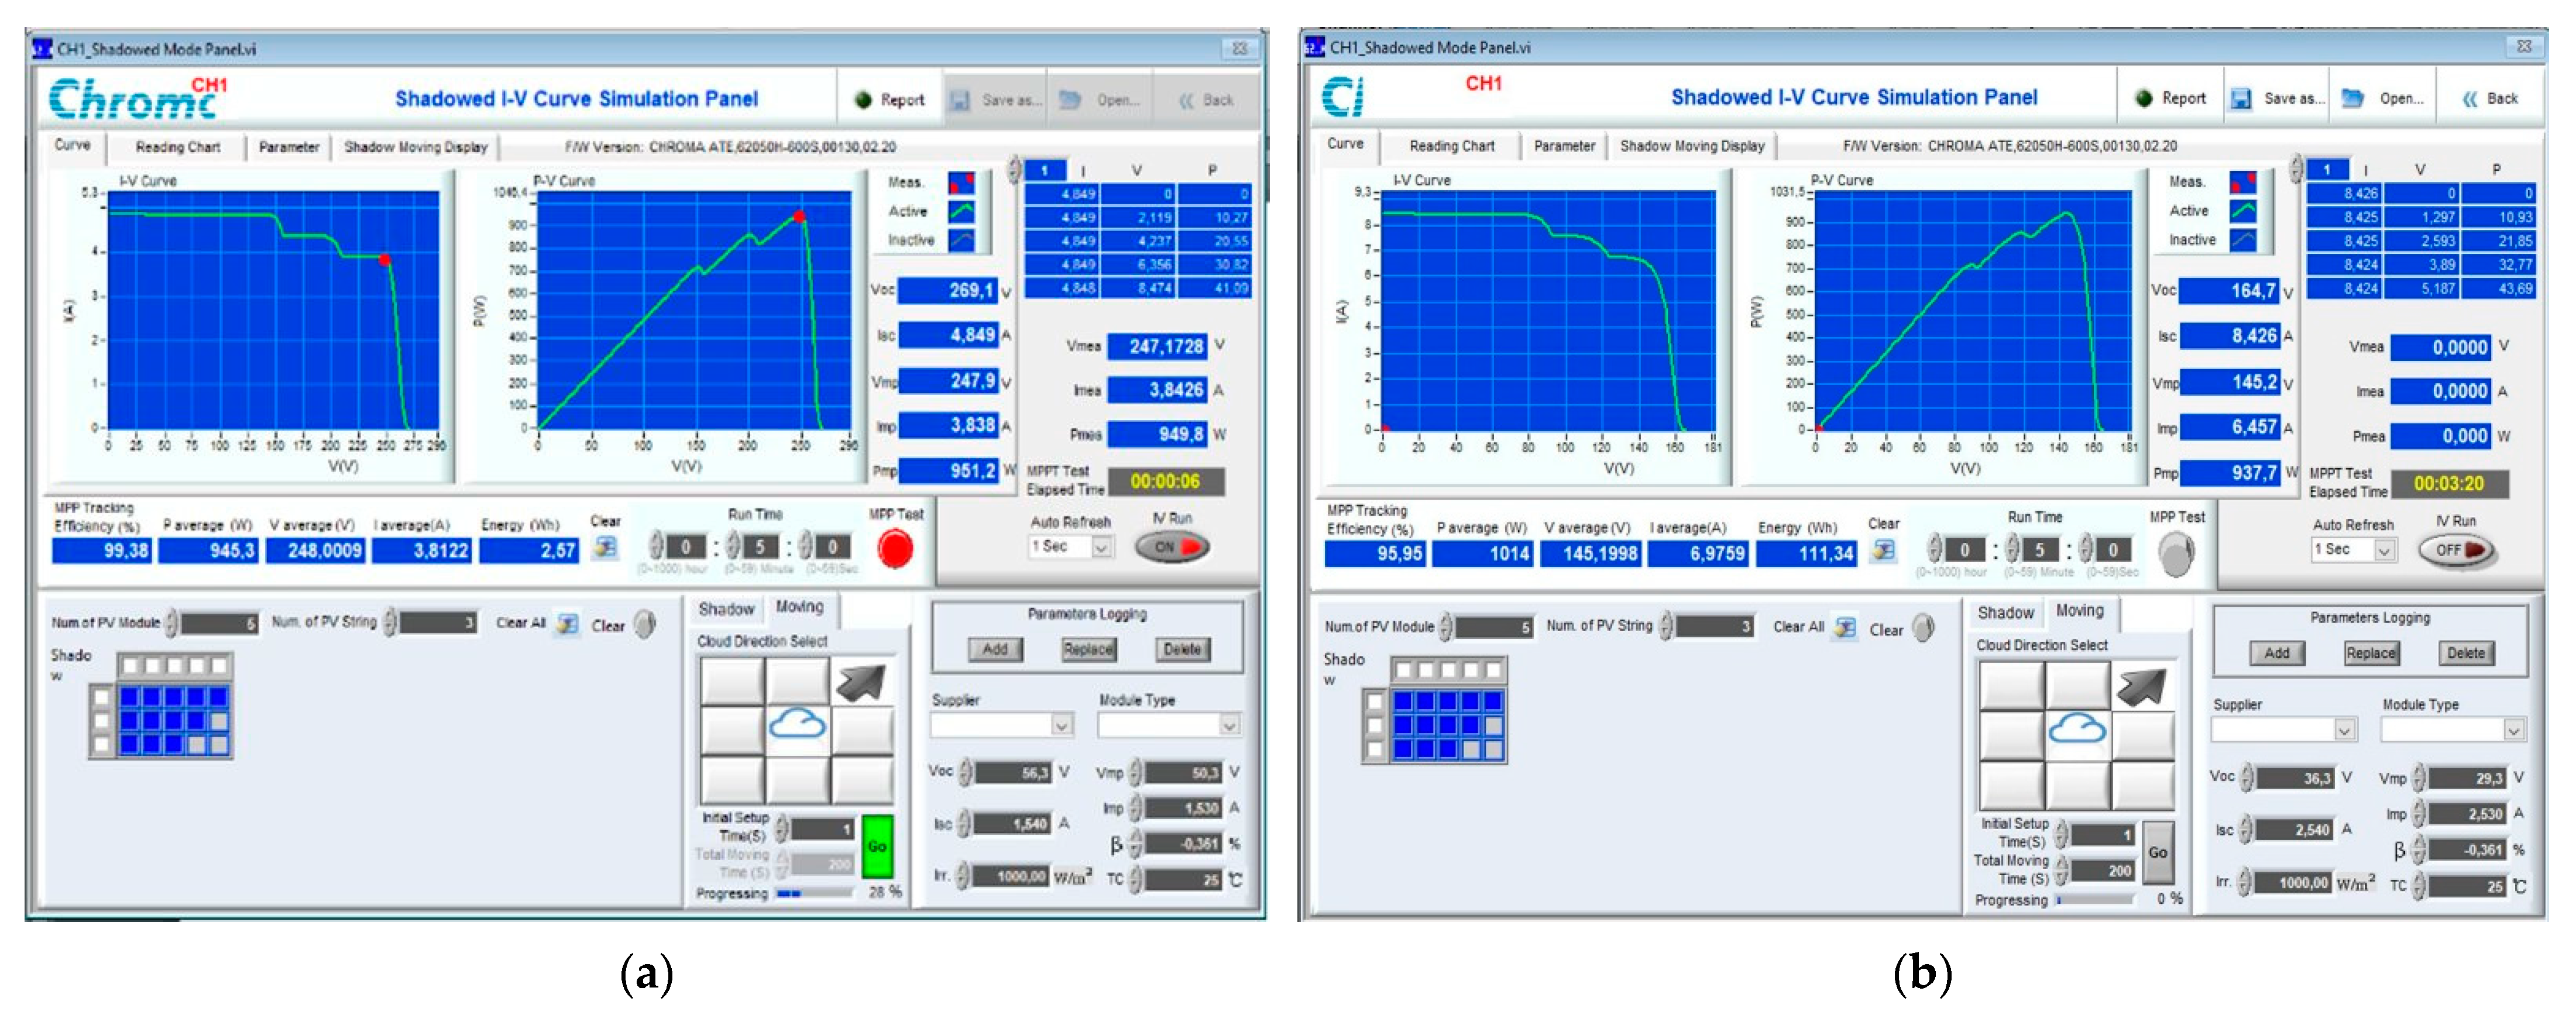Open Module Type dropdown in panel (a)
This screenshot has height=1015, width=2576.
(x=1229, y=725)
